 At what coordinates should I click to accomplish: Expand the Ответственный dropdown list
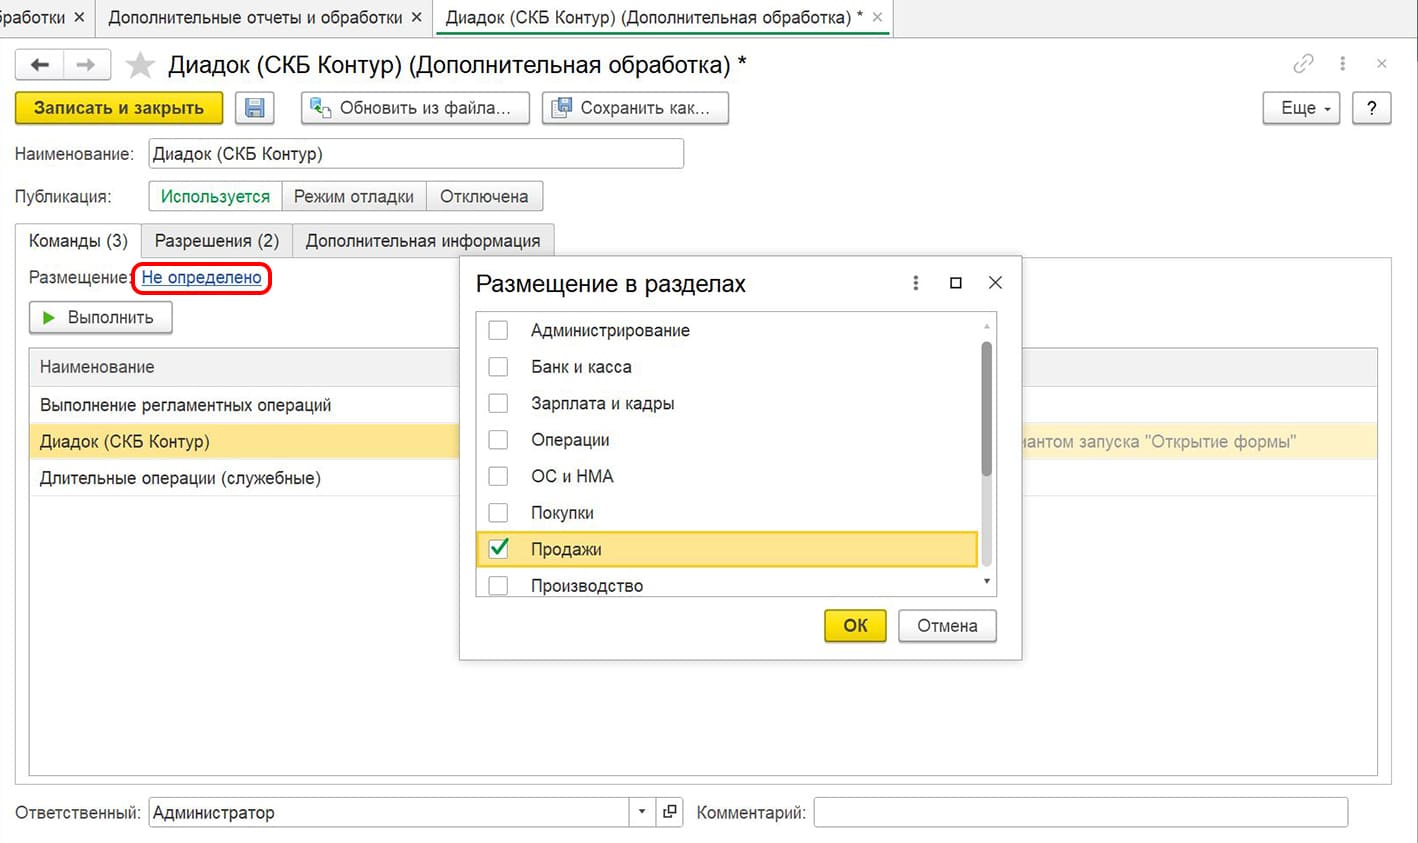click(642, 812)
